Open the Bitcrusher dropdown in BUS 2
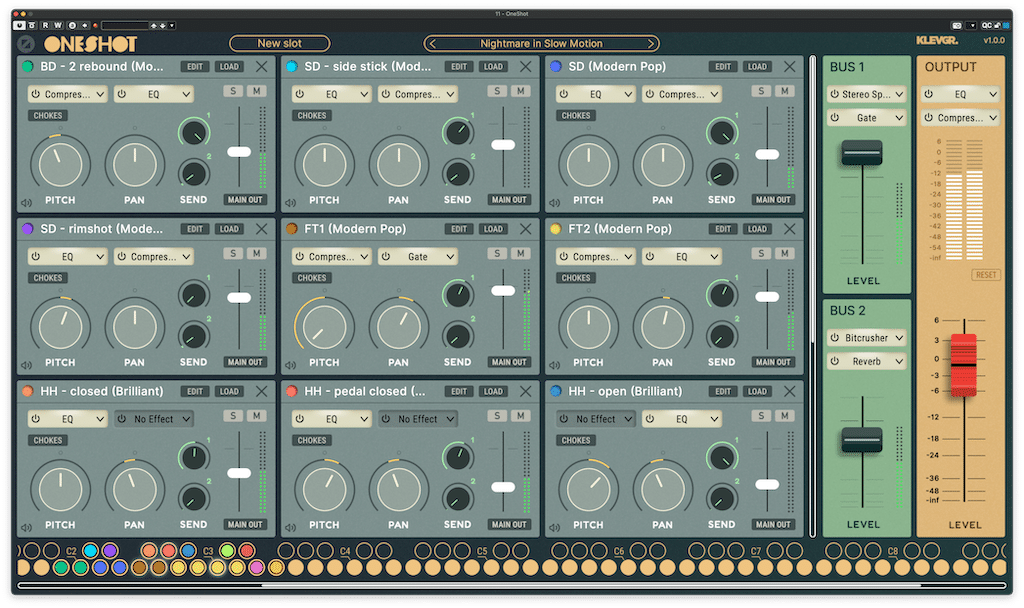The image size is (1024, 608). 866,337
